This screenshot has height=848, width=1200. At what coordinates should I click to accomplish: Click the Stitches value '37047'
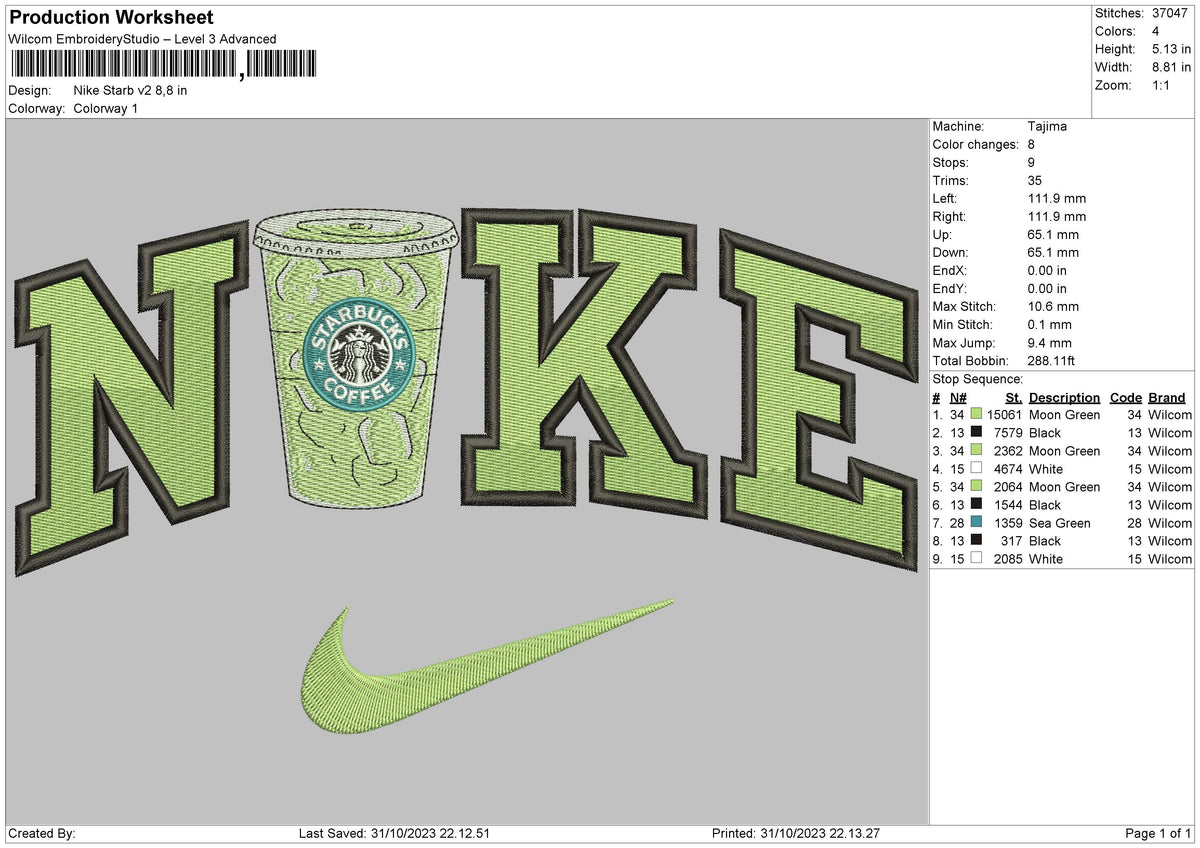(1169, 13)
